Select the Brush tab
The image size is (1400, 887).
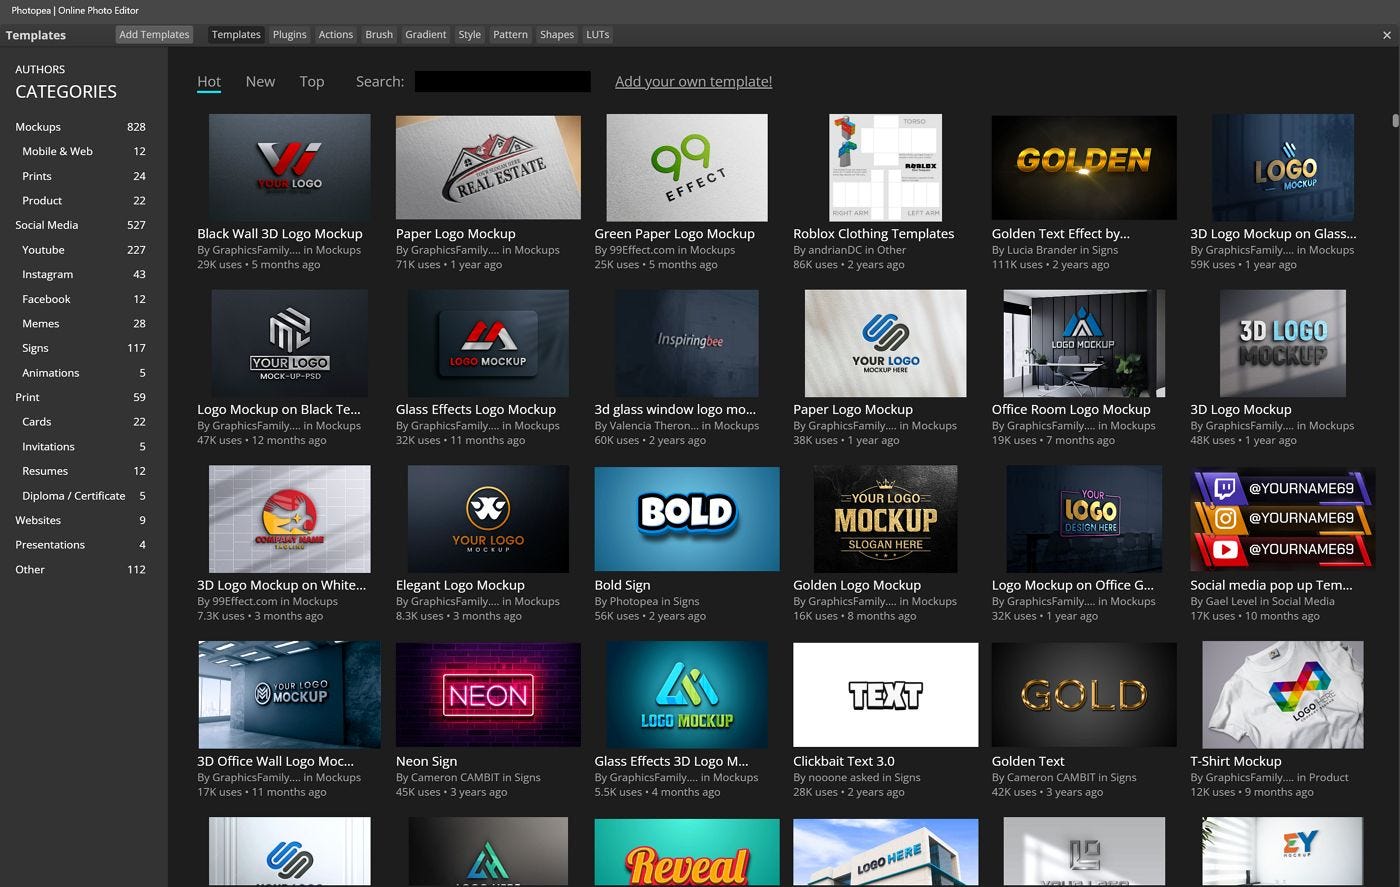pyautogui.click(x=379, y=34)
